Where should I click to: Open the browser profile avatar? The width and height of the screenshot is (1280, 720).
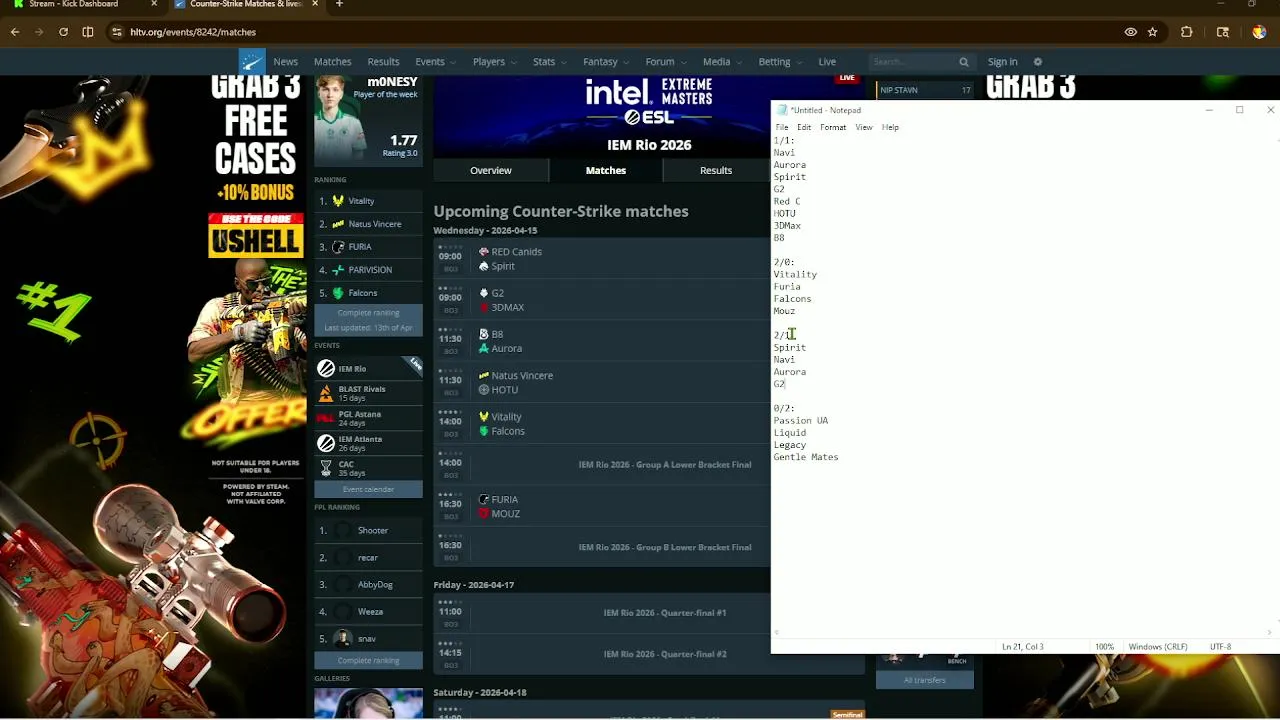click(1259, 32)
